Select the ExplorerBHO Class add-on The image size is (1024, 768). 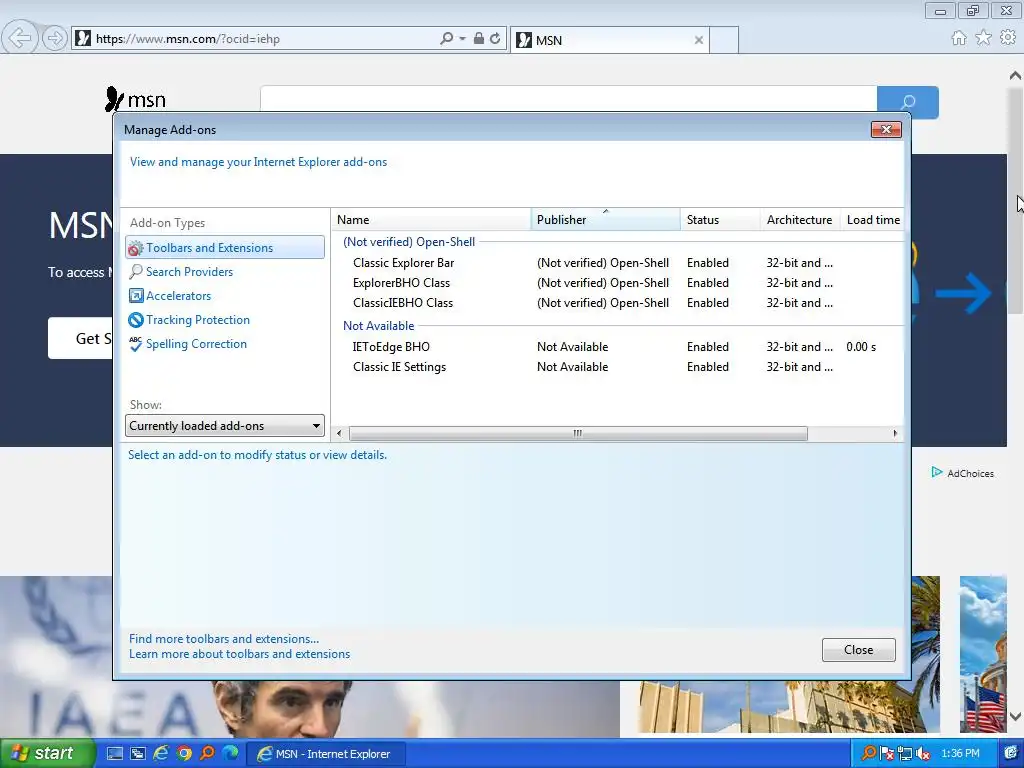click(x=401, y=283)
